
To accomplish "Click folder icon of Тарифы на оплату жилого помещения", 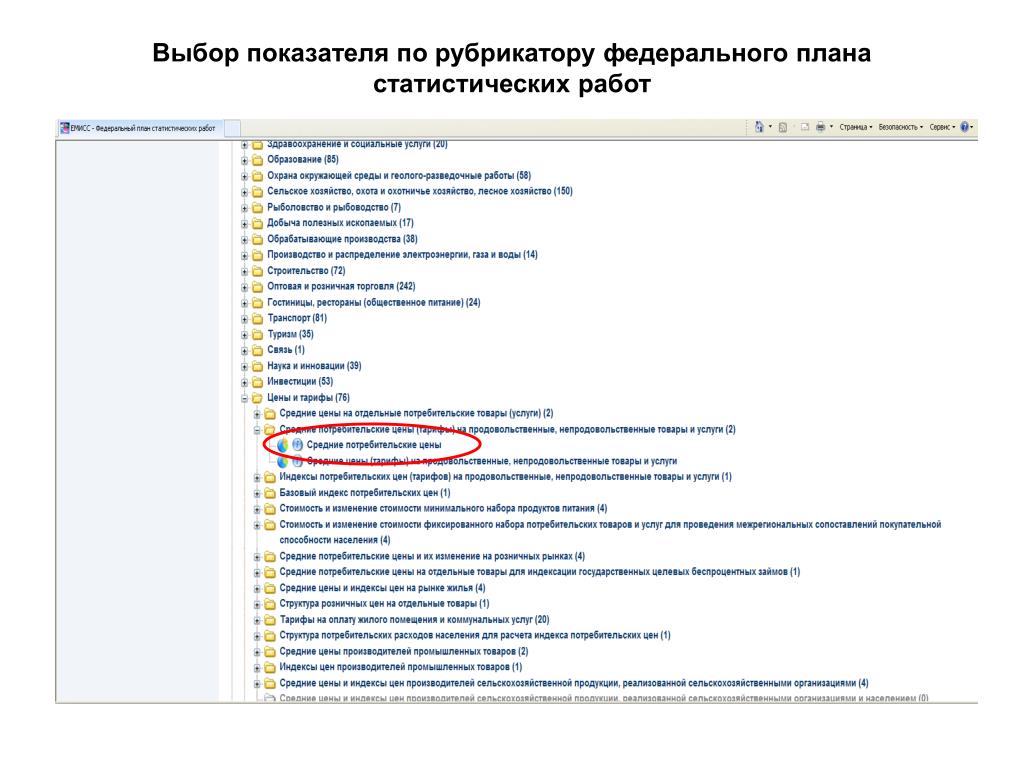I will [270, 620].
